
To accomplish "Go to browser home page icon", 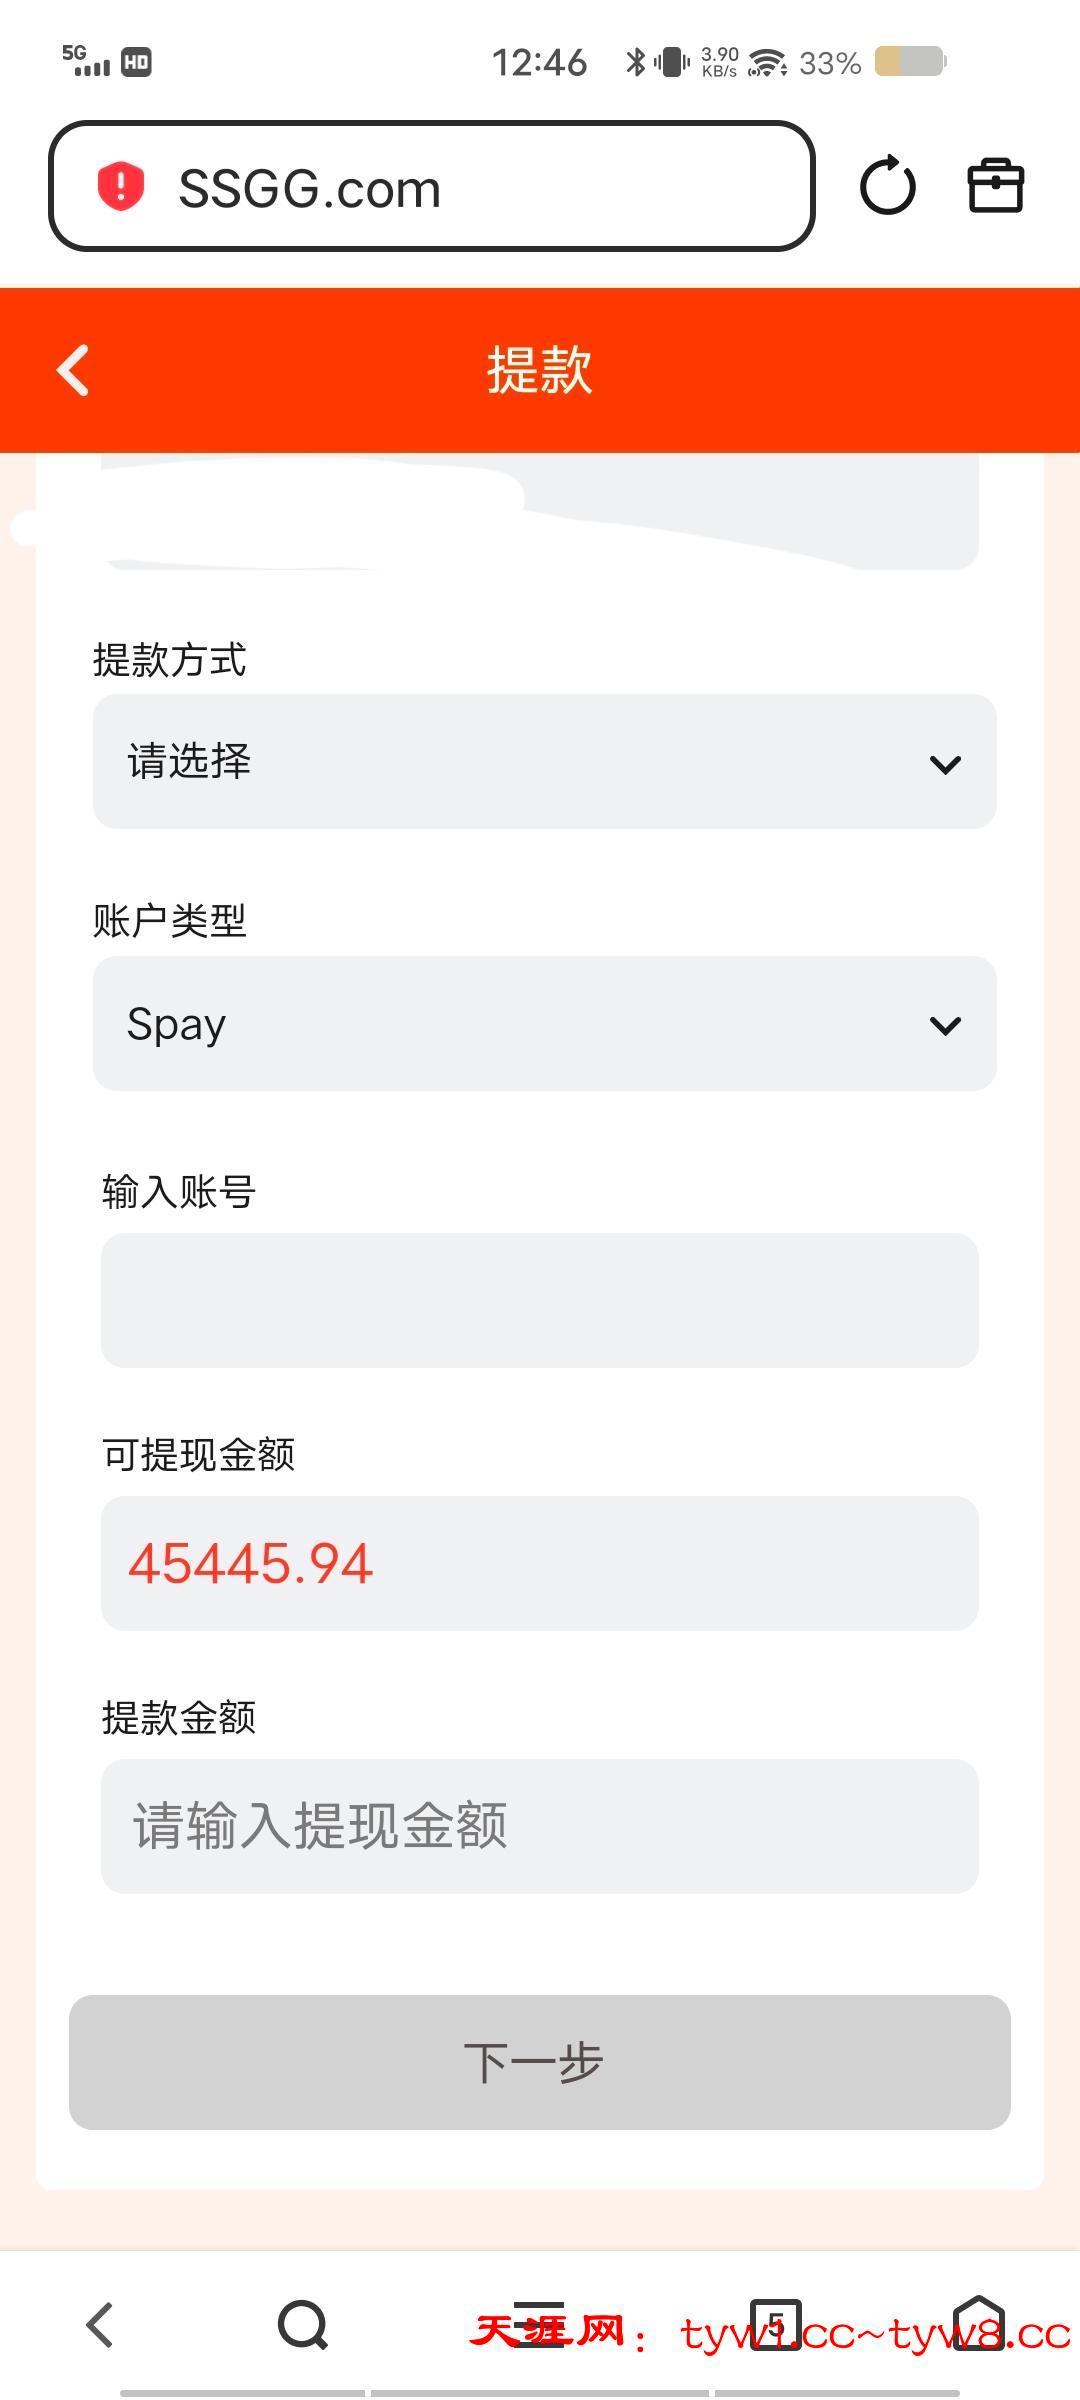I will tap(978, 2324).
